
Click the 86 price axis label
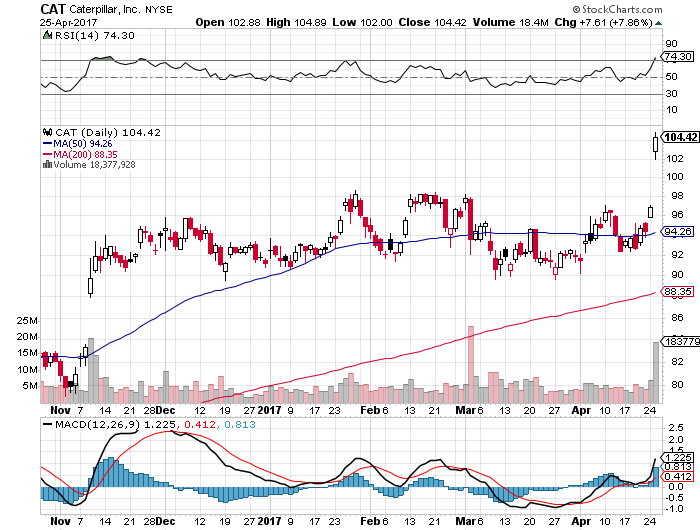[x=677, y=317]
